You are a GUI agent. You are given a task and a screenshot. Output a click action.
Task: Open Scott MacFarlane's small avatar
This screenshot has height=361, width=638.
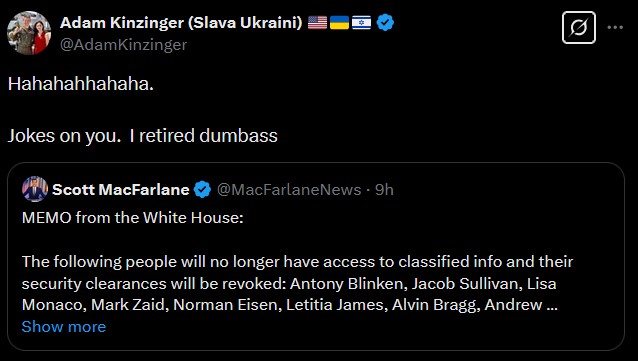click(35, 189)
